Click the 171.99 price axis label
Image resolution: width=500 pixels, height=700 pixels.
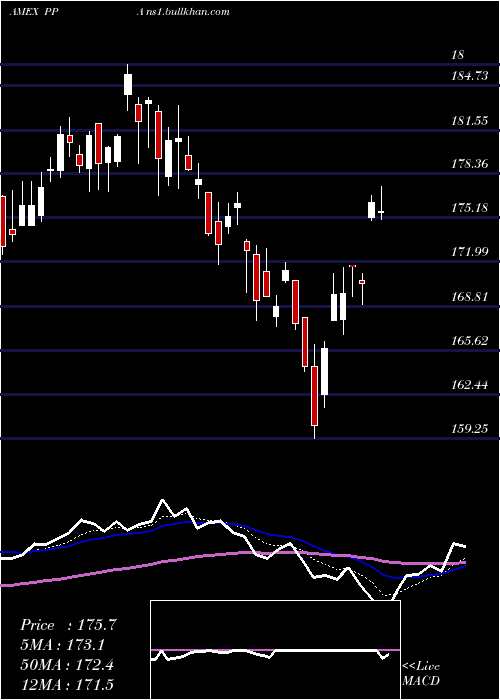pyautogui.click(x=470, y=252)
